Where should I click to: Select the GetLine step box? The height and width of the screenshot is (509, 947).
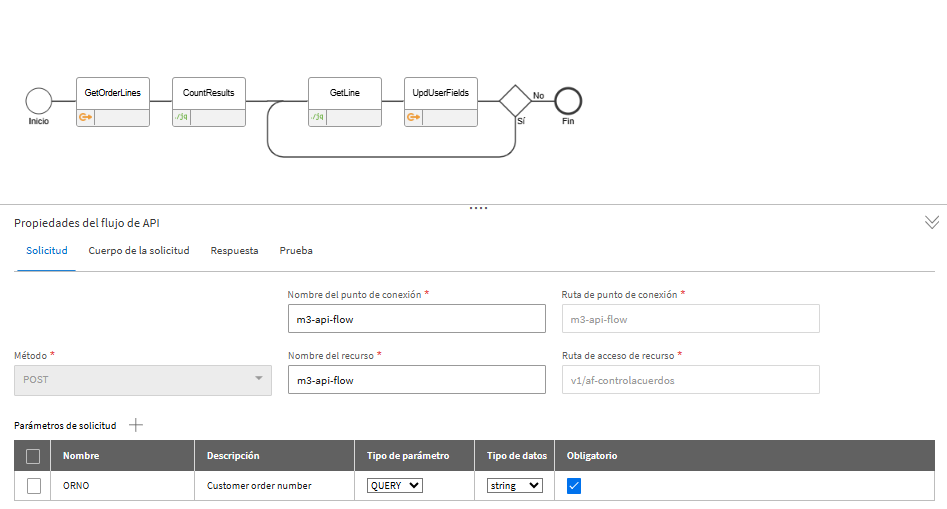(345, 101)
